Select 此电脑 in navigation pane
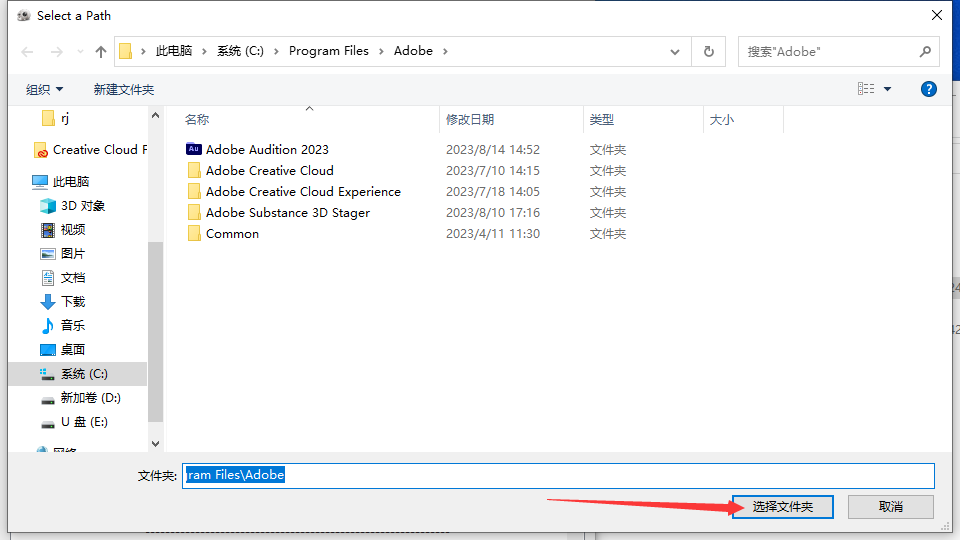Image resolution: width=960 pixels, height=540 pixels. click(60, 182)
